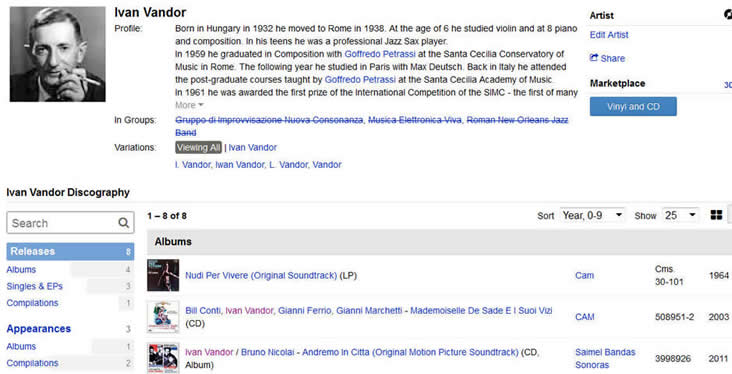Open the Sort Year dropdown

point(592,215)
